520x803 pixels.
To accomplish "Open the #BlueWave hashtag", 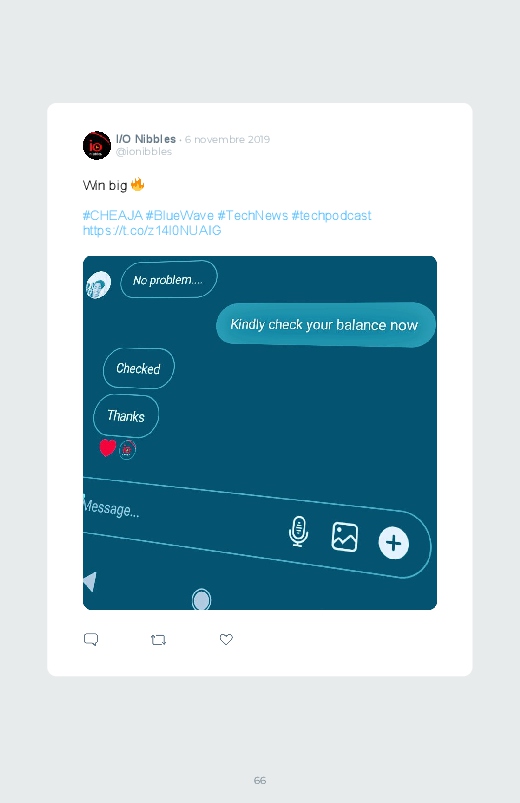I will pyautogui.click(x=180, y=216).
